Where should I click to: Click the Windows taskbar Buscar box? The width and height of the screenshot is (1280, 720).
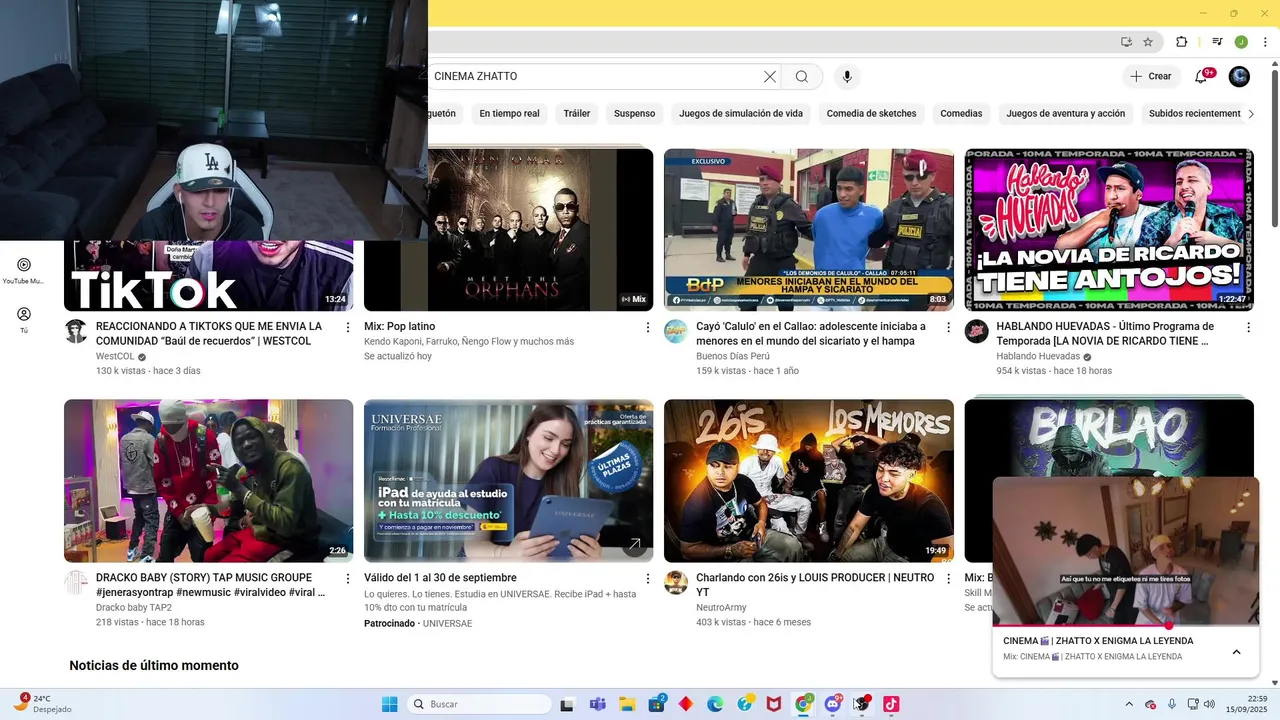click(479, 704)
